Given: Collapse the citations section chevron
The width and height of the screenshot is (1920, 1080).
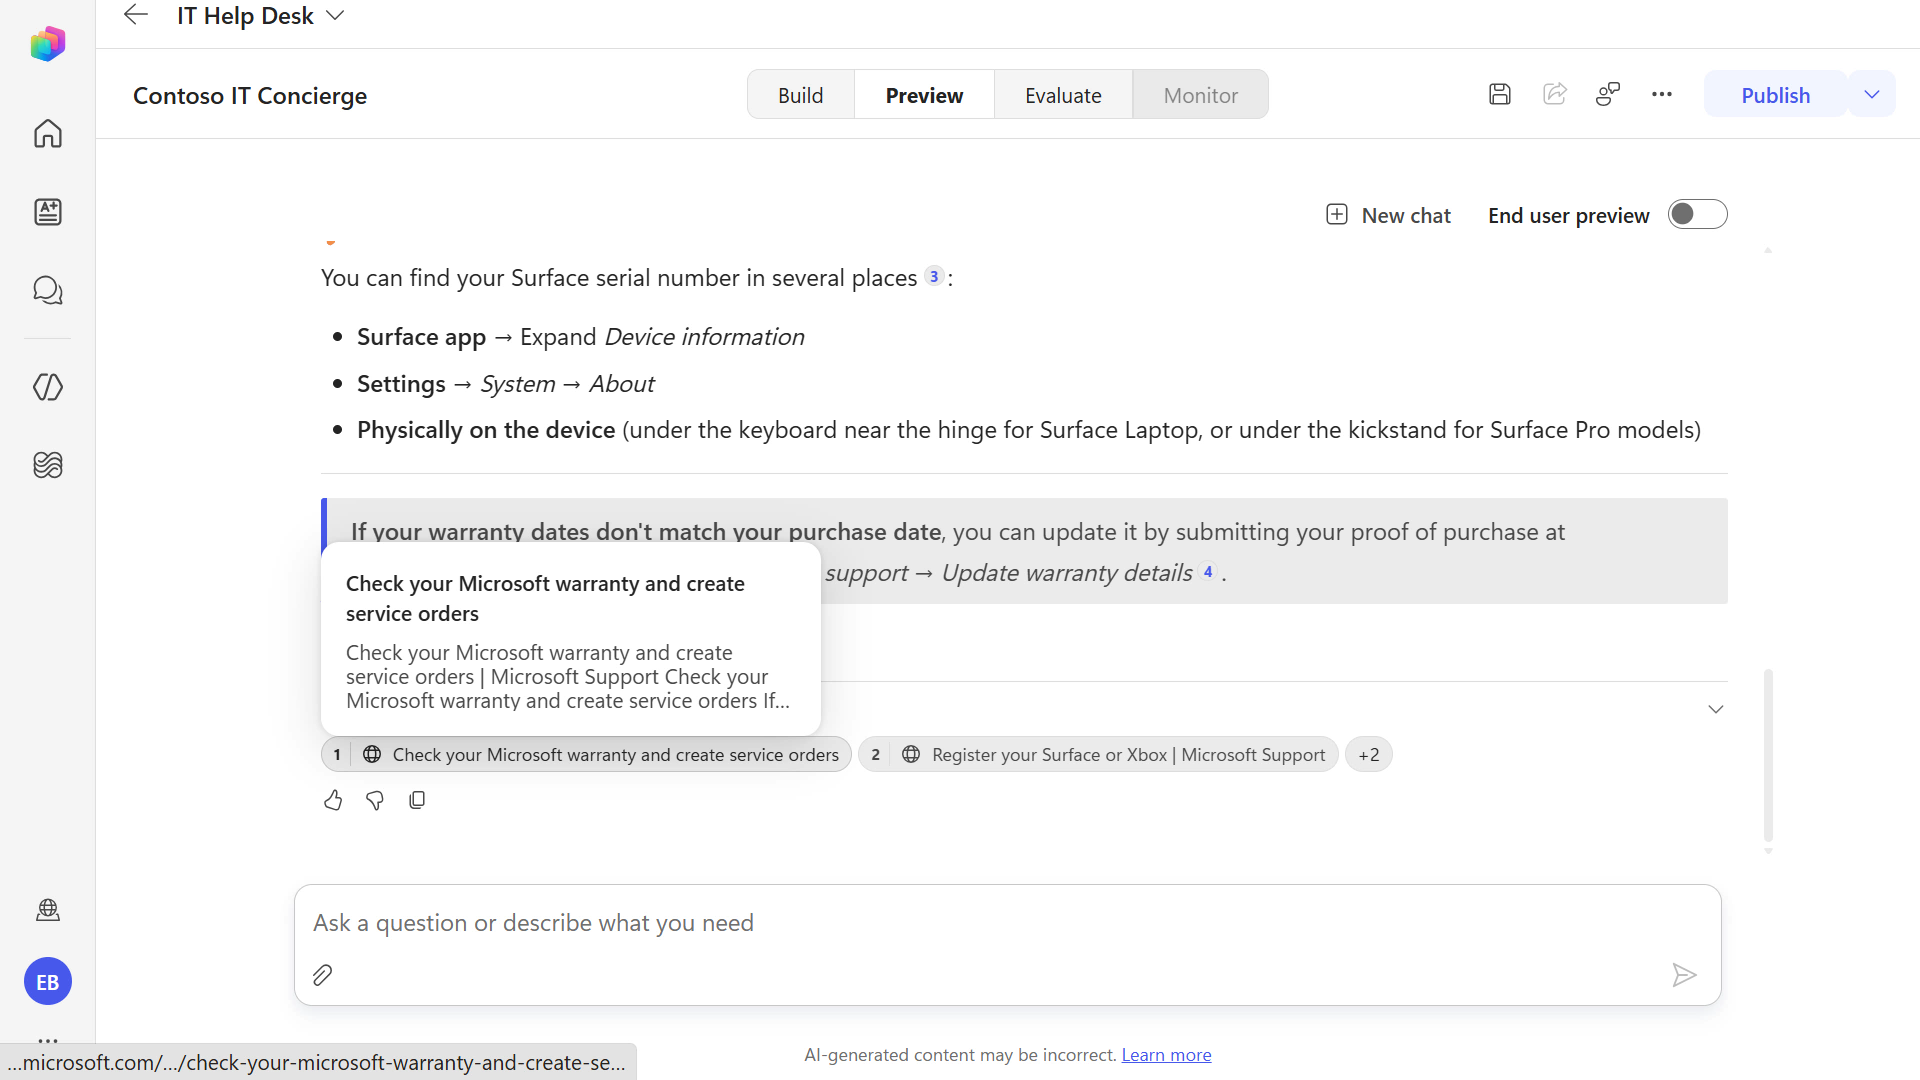Looking at the screenshot, I should click(x=1716, y=709).
